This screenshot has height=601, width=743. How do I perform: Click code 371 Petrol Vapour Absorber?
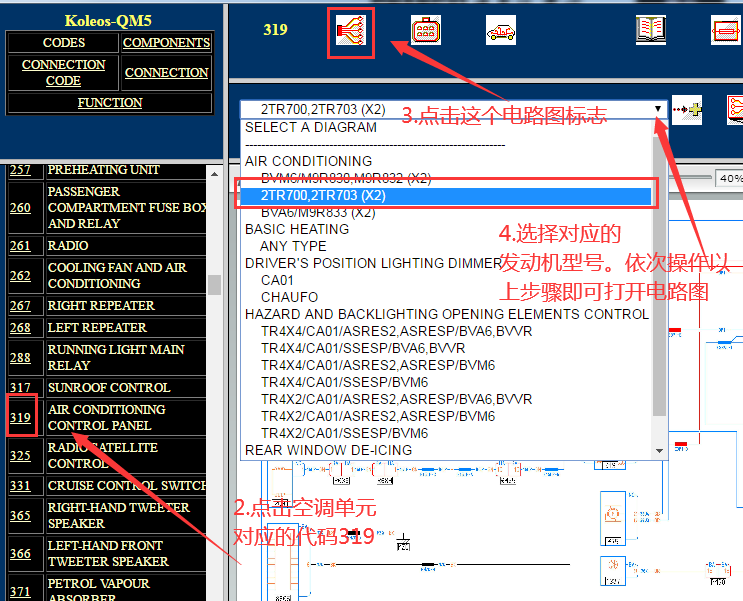20,592
